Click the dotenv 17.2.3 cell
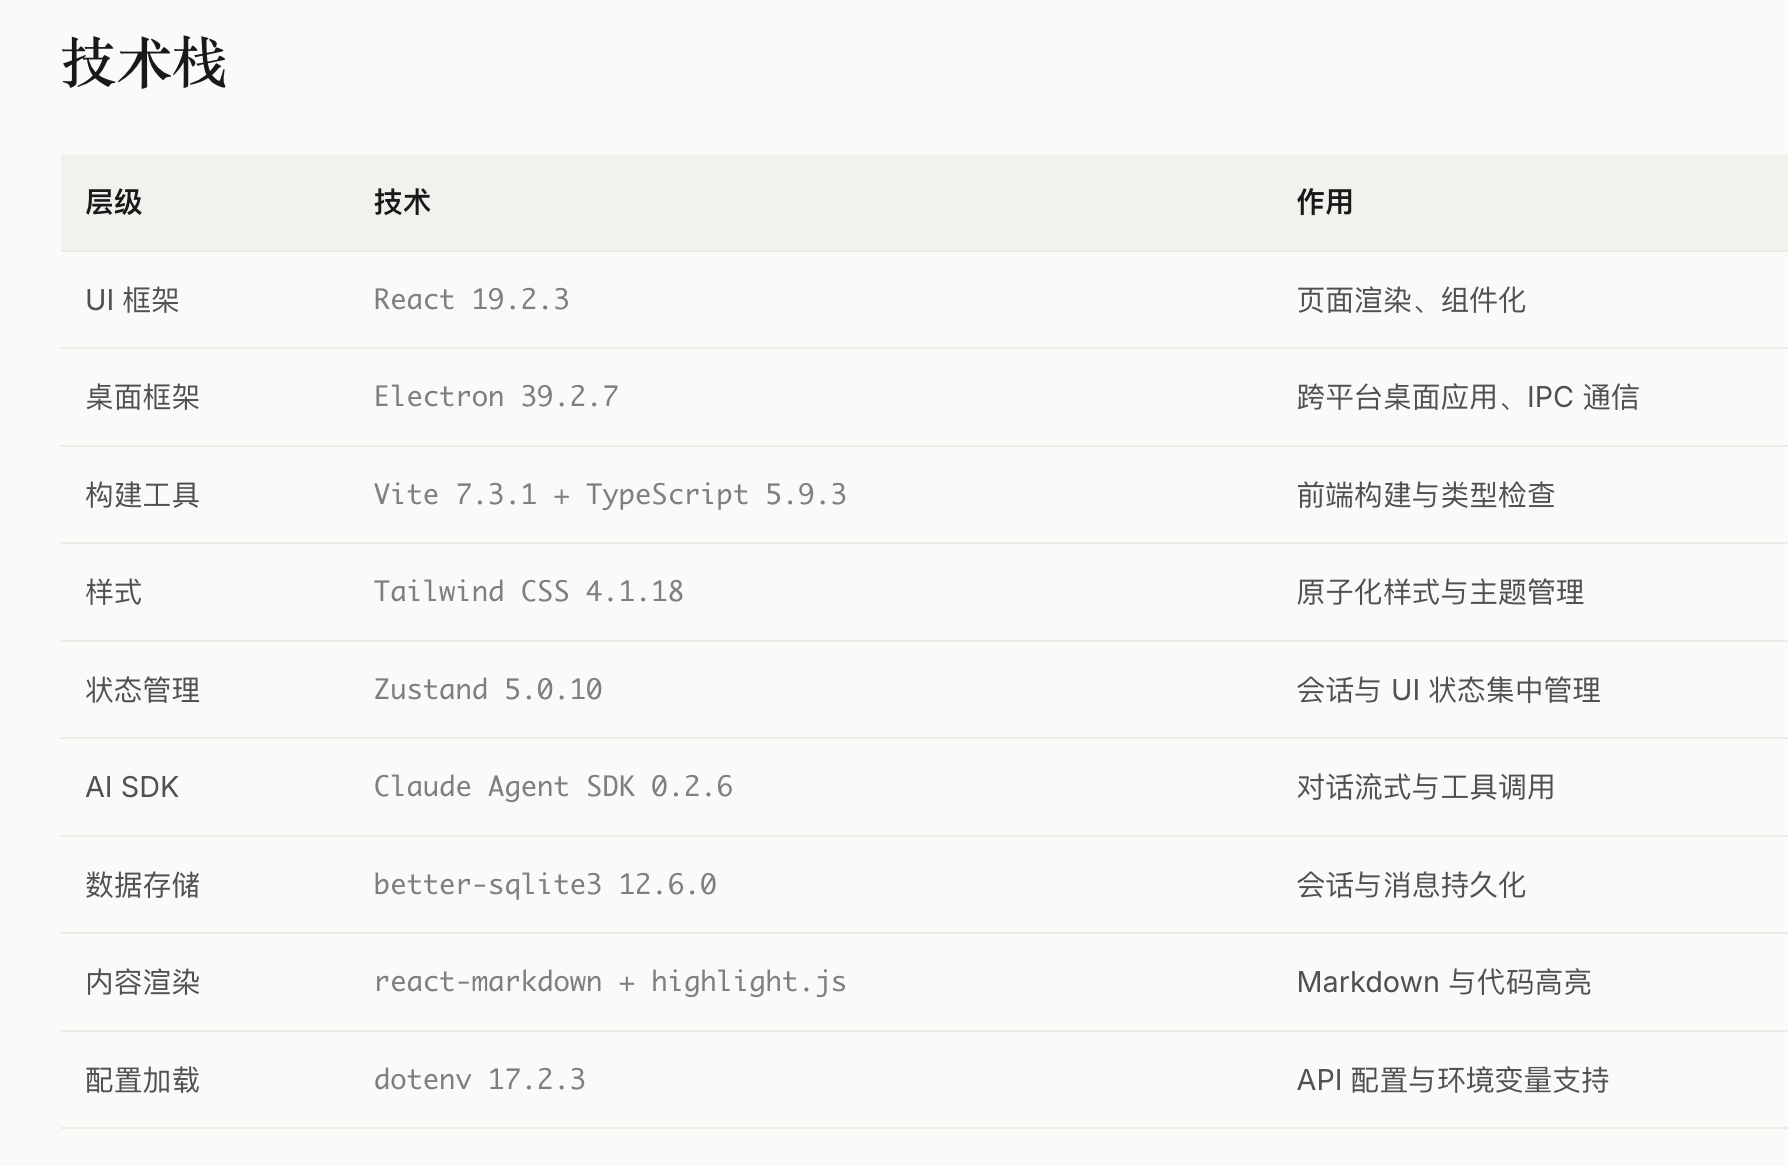 pos(480,1080)
